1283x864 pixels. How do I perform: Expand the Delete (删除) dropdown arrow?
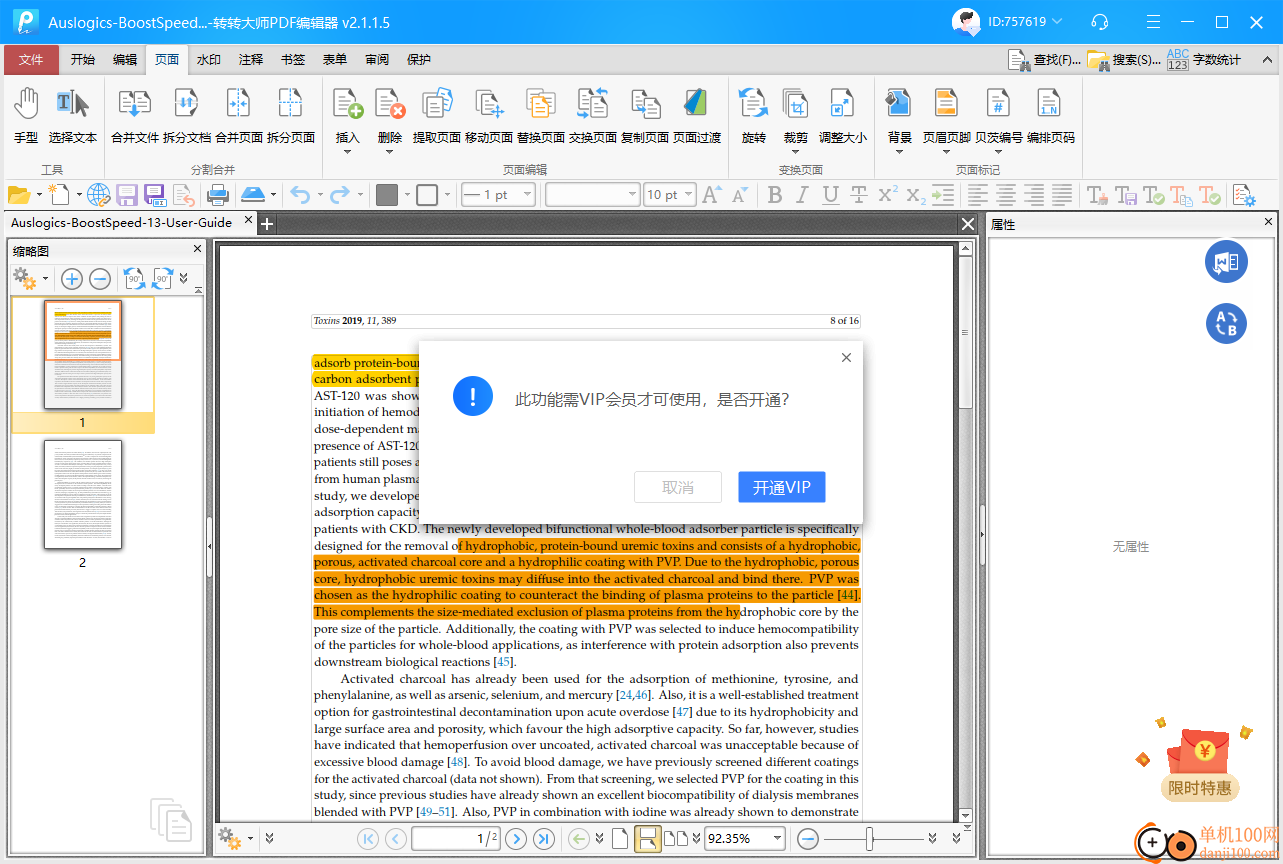[389, 152]
